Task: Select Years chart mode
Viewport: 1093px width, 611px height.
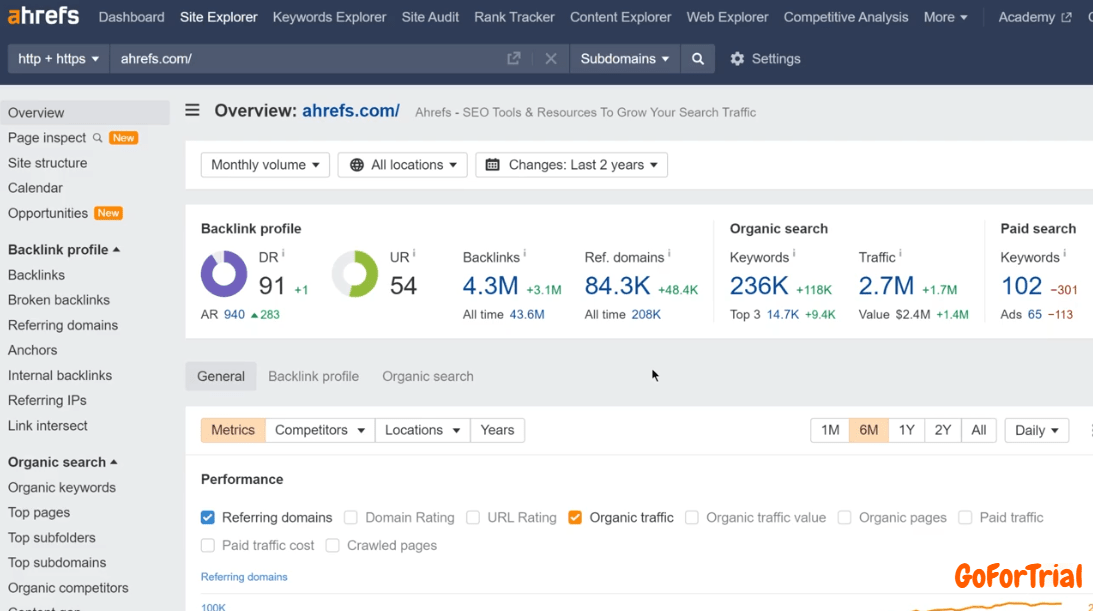Action: point(497,430)
